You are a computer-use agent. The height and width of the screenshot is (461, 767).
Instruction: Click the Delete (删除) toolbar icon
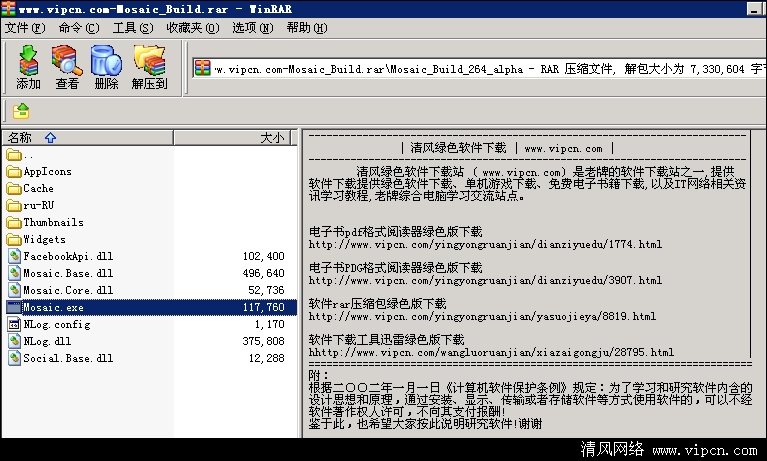point(106,67)
